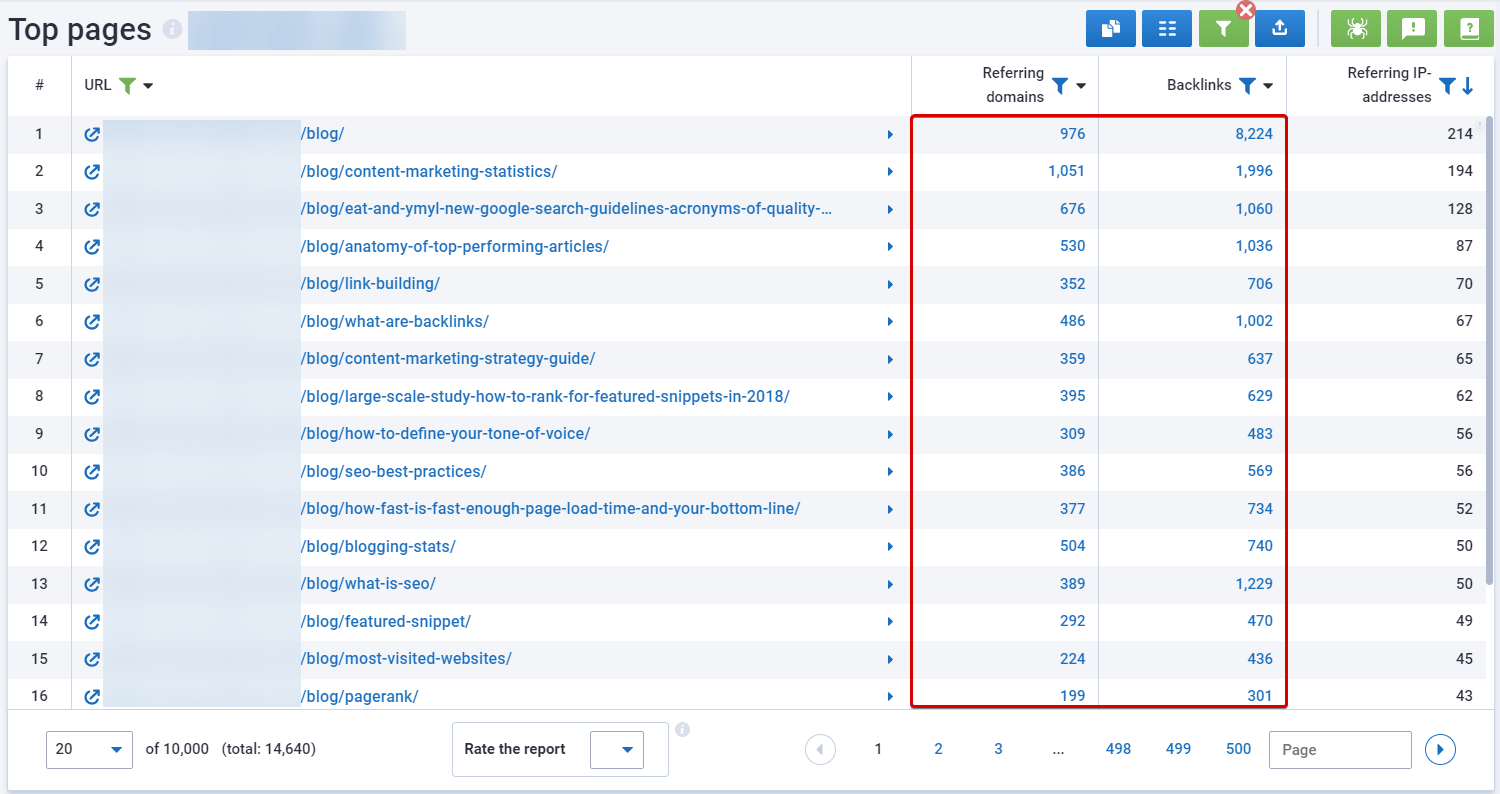
Task: Click the URL column green filter icon
Action: coord(127,85)
